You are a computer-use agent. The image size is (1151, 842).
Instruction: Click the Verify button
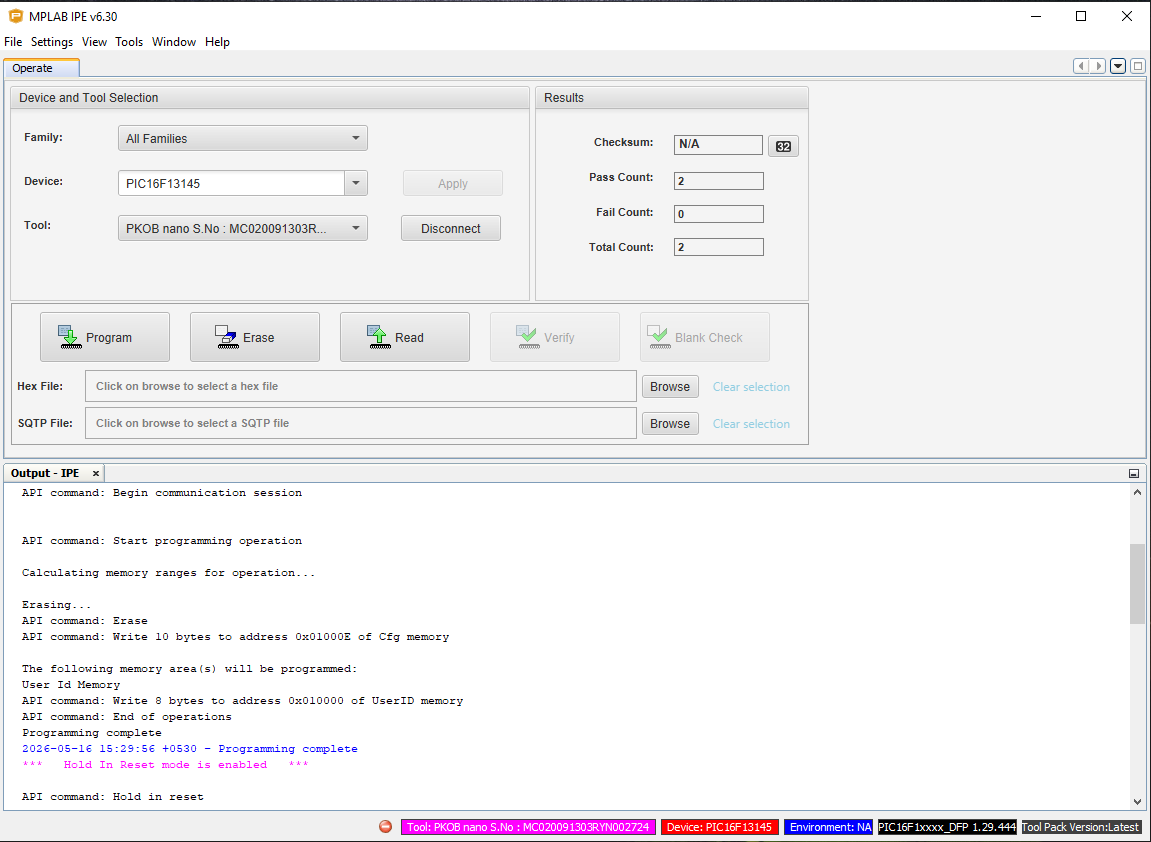tap(554, 337)
